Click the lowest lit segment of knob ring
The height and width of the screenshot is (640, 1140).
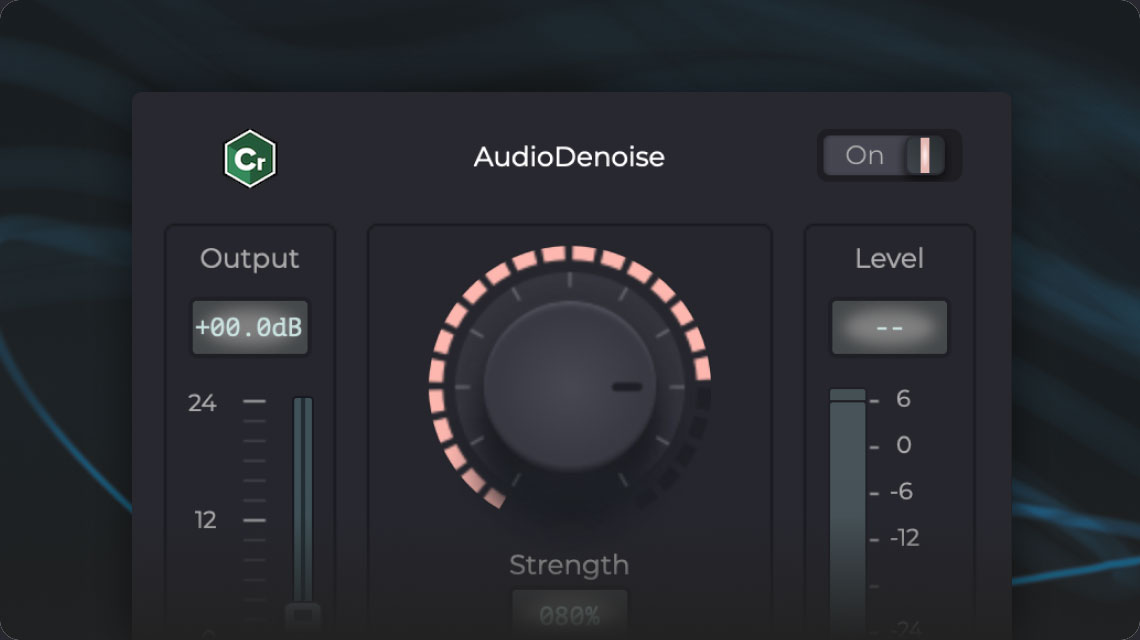494,497
